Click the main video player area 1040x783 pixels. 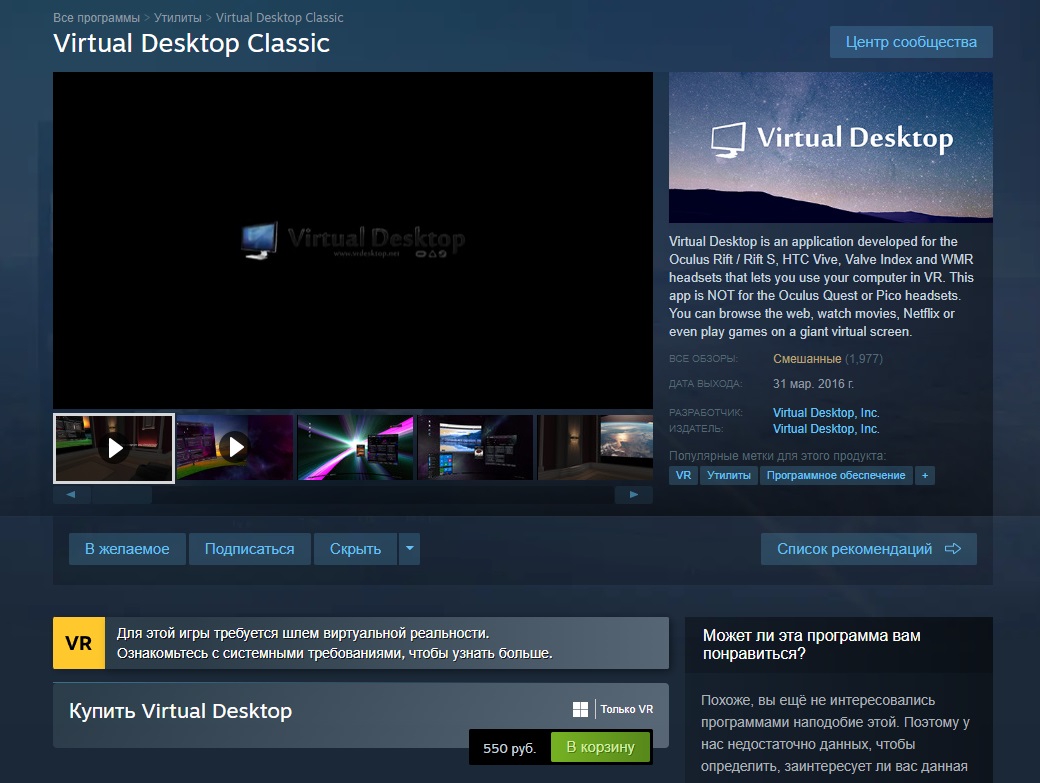[353, 241]
